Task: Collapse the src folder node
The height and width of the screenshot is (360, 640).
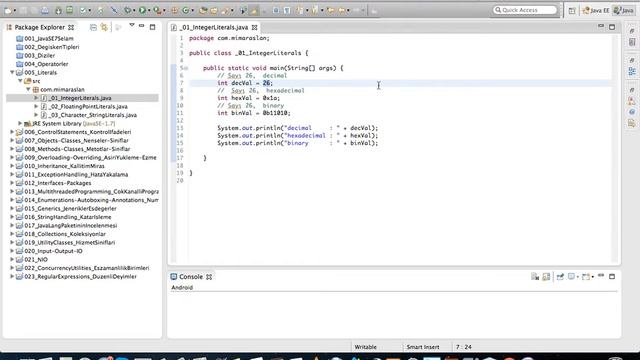Action: tap(20, 81)
